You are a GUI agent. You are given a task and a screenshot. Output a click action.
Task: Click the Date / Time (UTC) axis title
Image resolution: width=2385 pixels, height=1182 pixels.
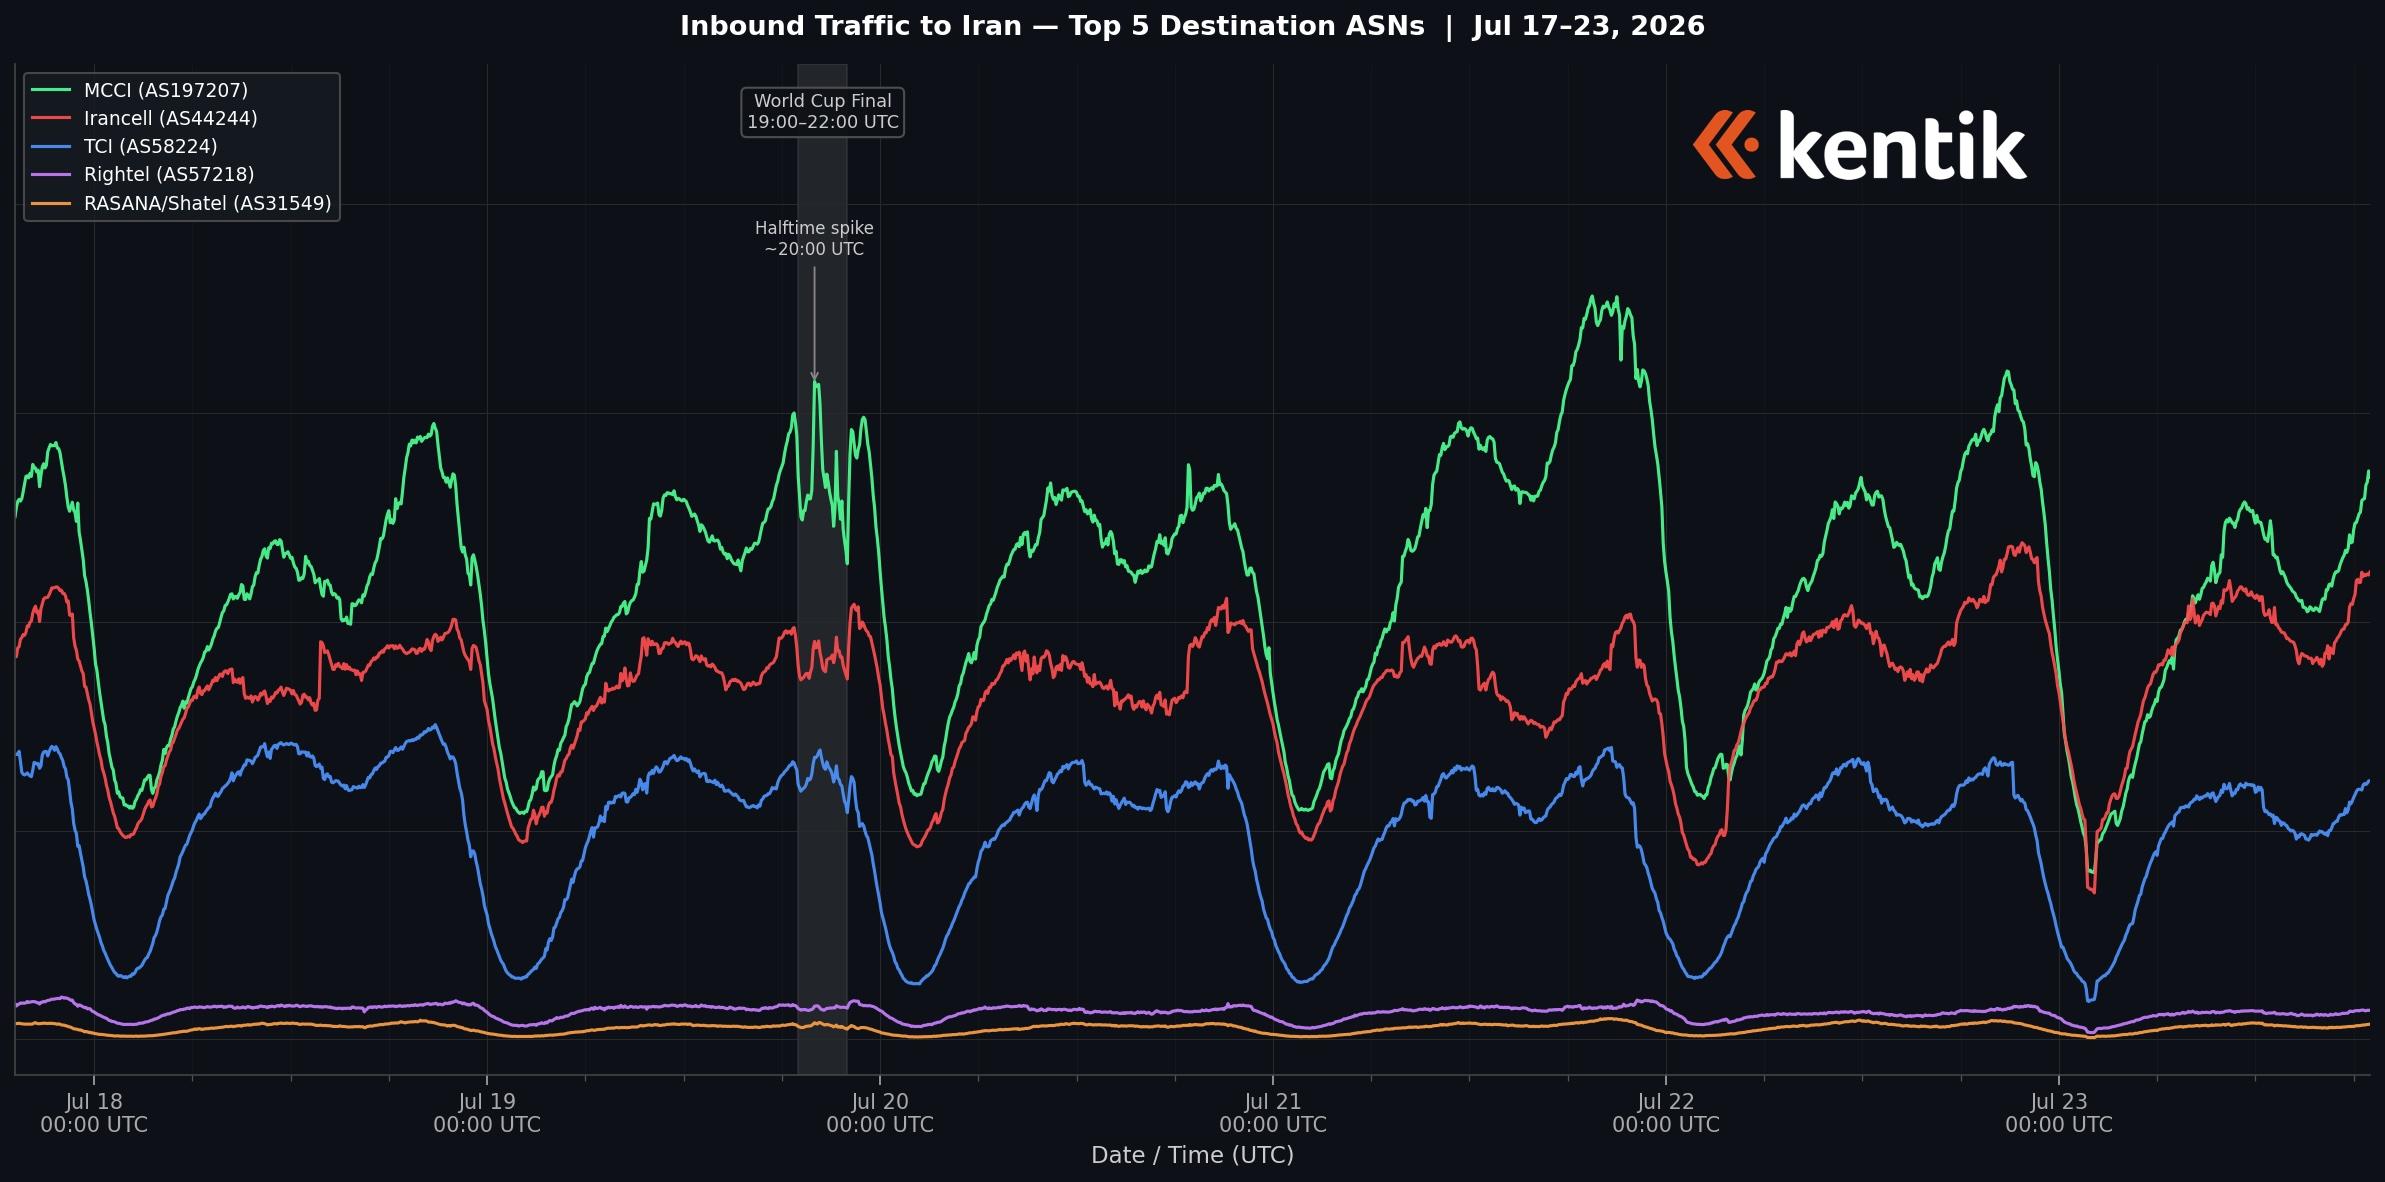pyautogui.click(x=1192, y=1155)
